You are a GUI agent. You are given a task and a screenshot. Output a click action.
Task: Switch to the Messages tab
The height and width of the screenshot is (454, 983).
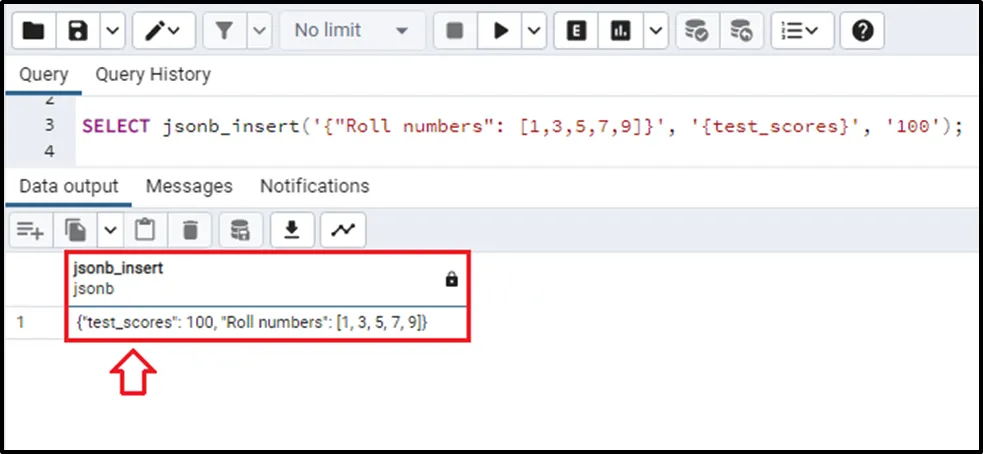[189, 186]
